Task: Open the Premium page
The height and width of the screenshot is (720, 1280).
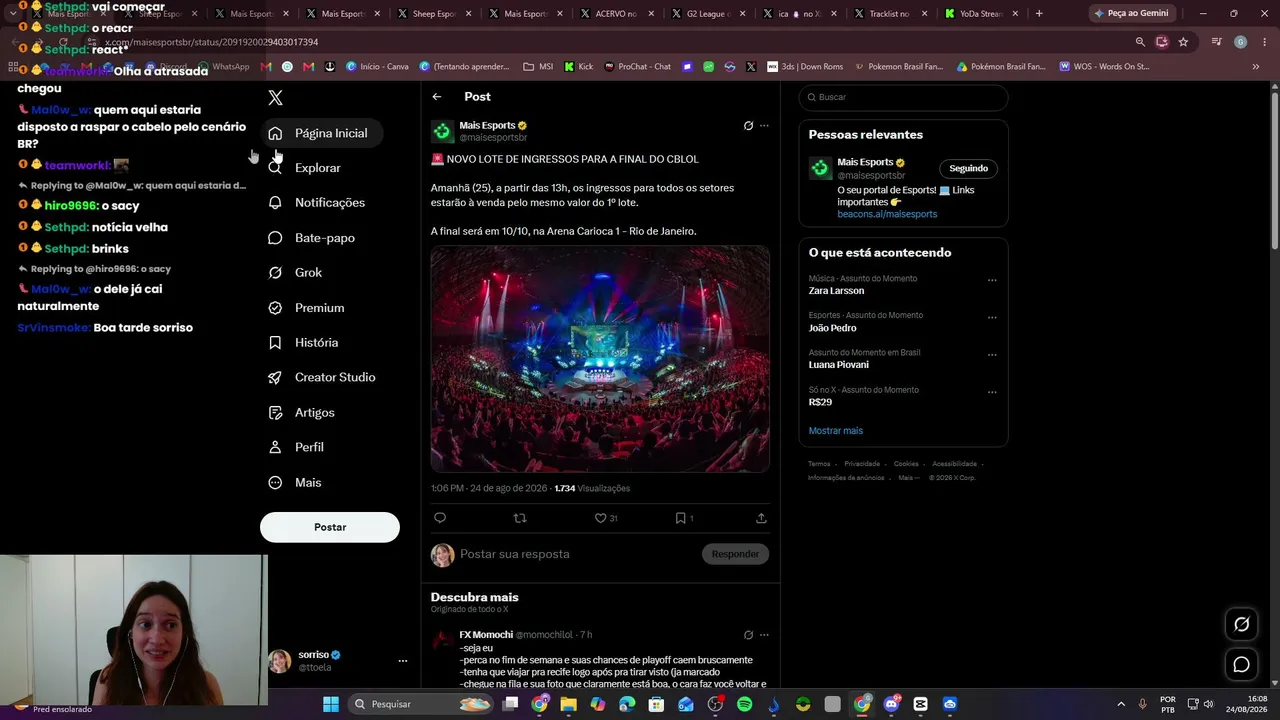Action: (307, 308)
